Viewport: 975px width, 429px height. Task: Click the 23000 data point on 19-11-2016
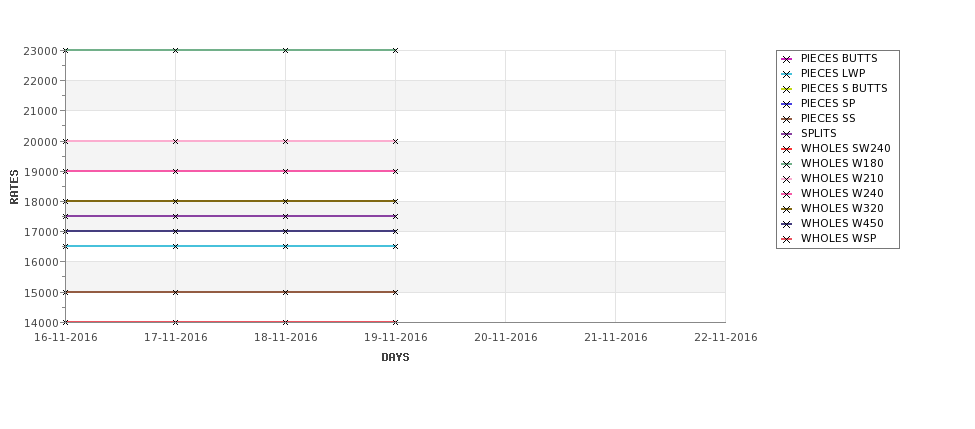tap(395, 50)
